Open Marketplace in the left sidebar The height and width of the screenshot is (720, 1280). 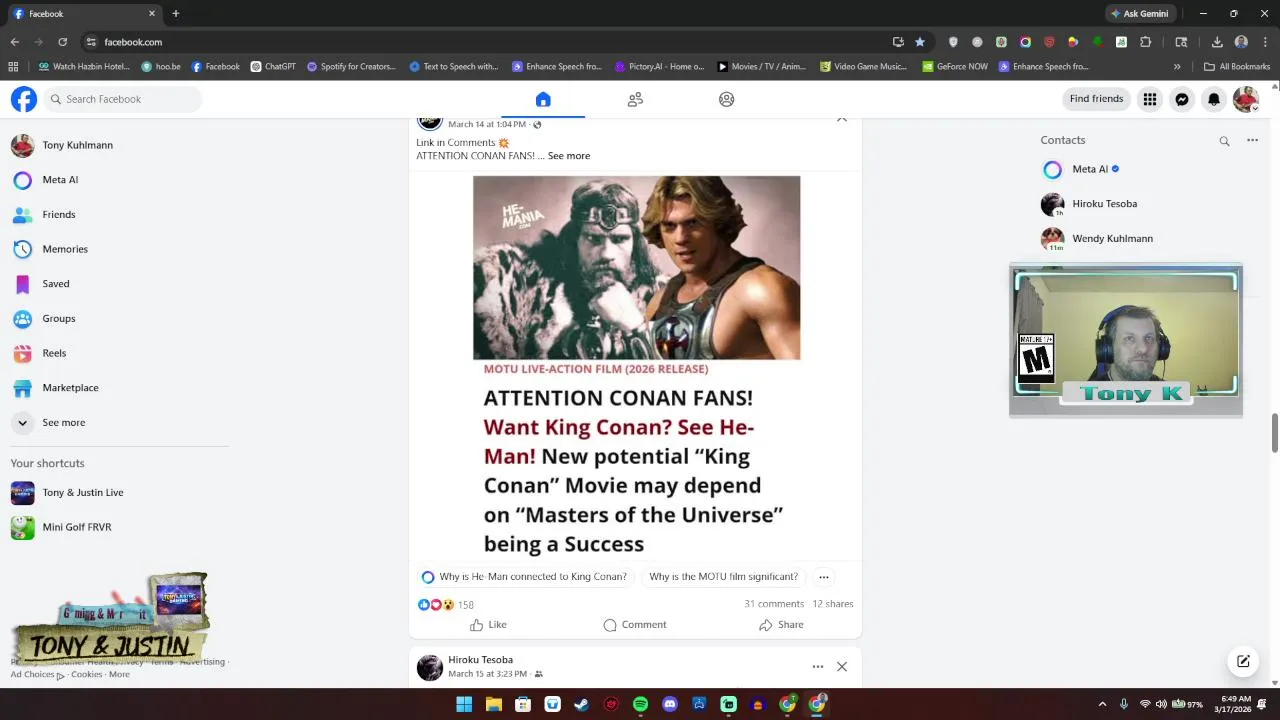[70, 388]
